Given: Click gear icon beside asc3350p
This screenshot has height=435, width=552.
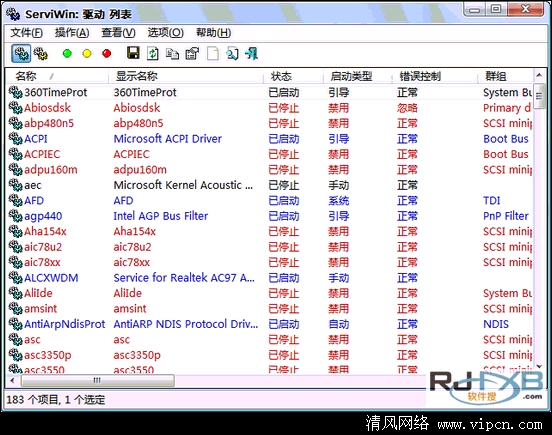Looking at the screenshot, I should coord(15,355).
